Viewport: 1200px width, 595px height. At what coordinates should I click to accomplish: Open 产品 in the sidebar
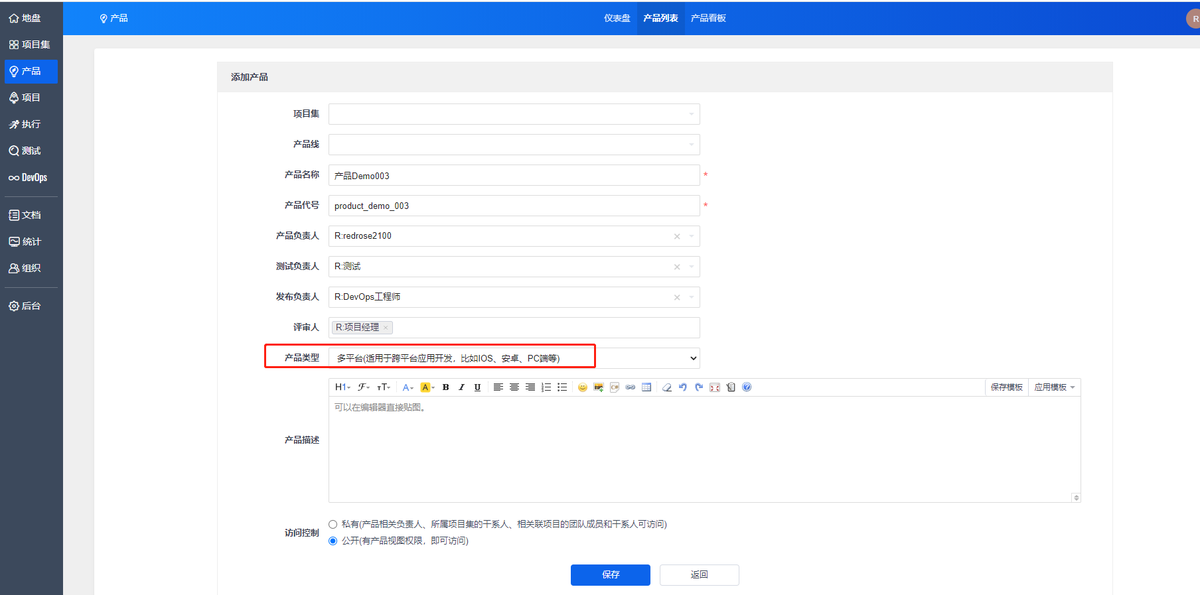[x=31, y=71]
